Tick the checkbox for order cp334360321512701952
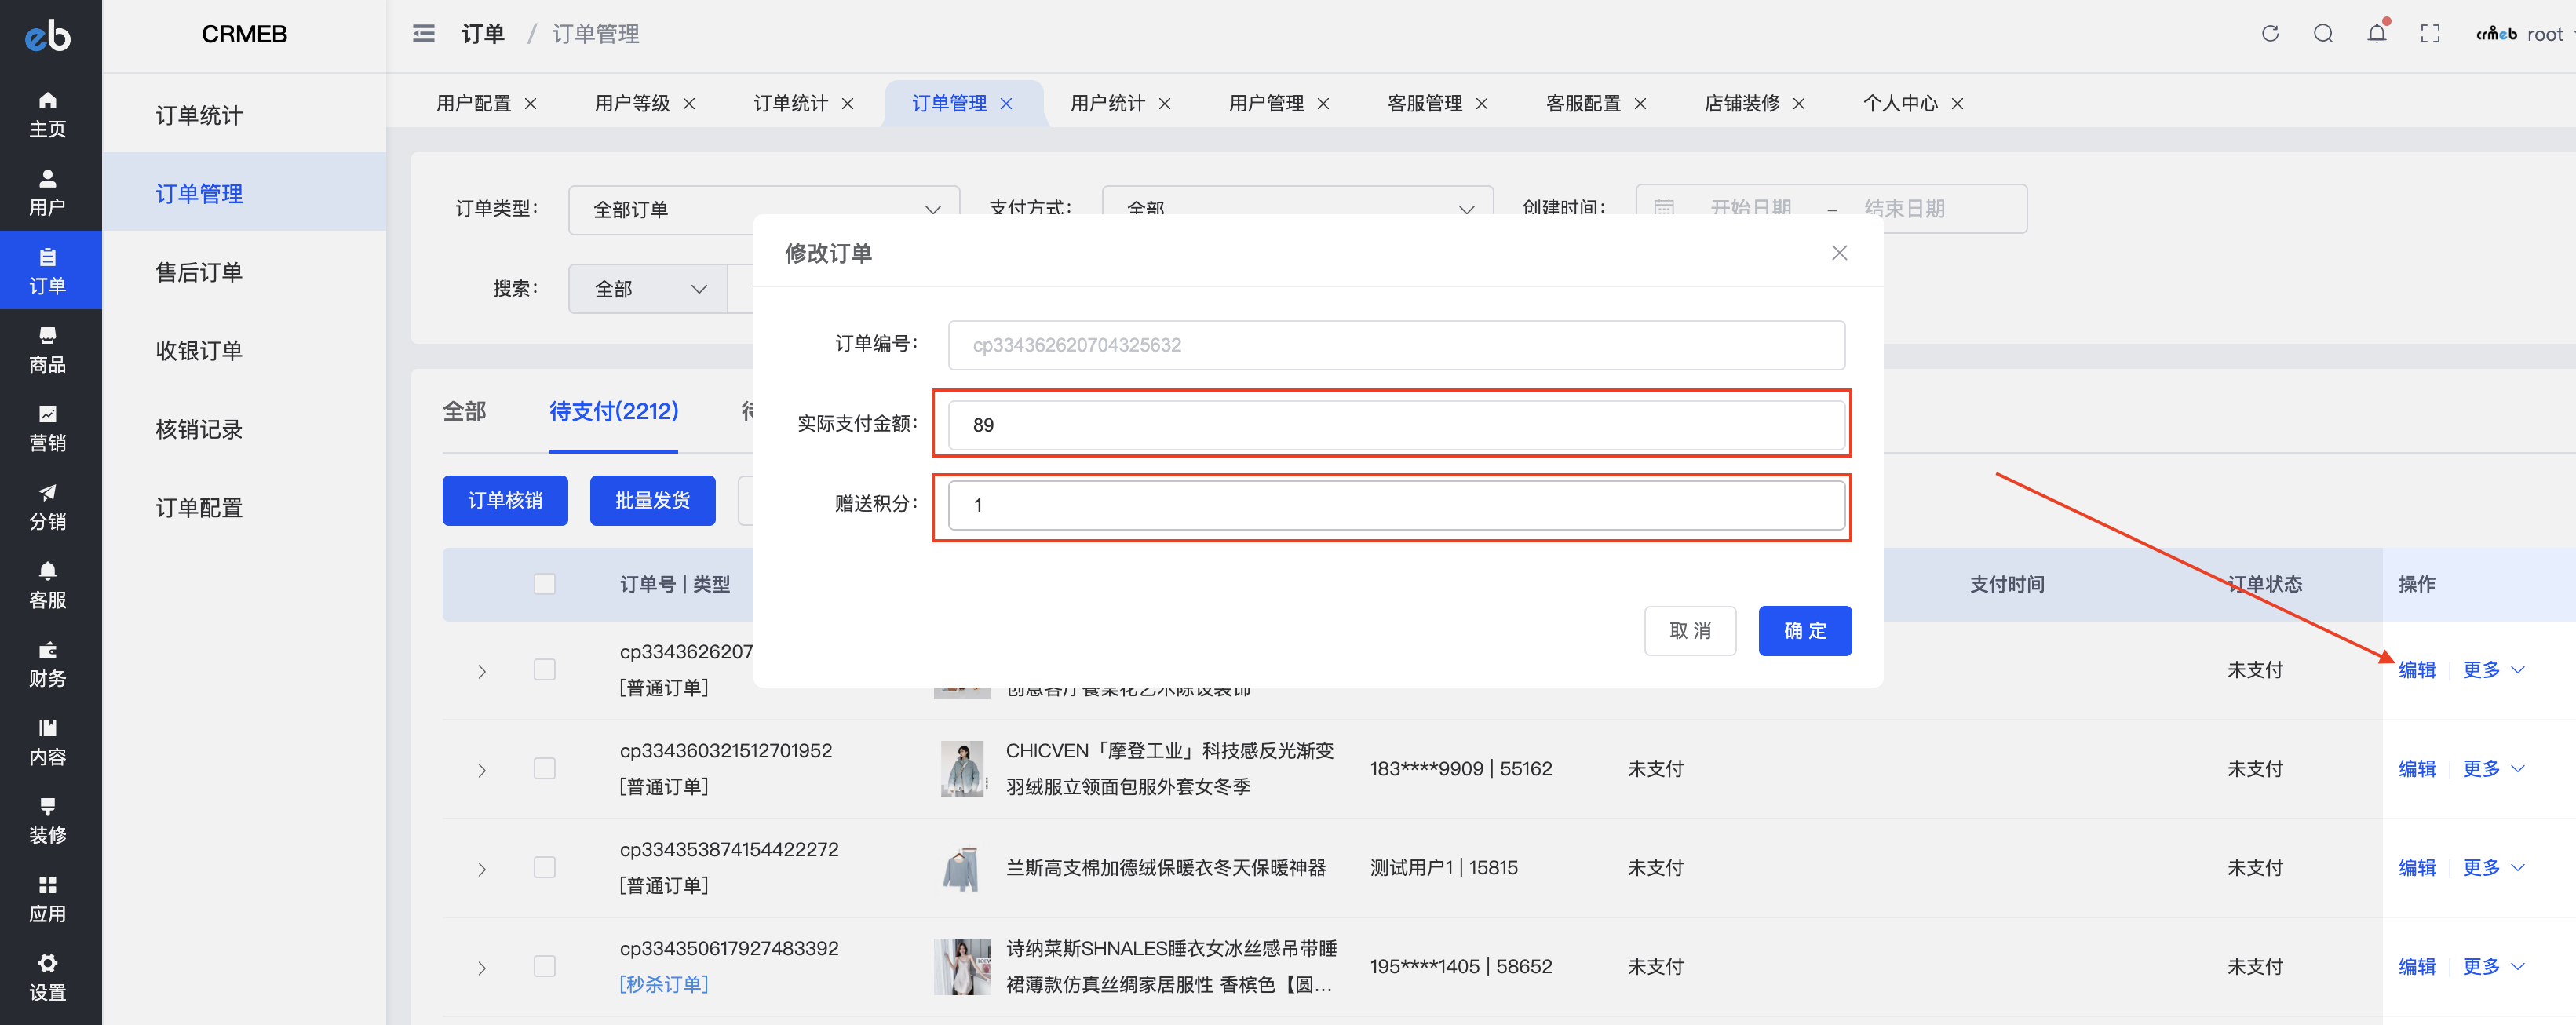Viewport: 2576px width, 1025px height. click(544, 768)
